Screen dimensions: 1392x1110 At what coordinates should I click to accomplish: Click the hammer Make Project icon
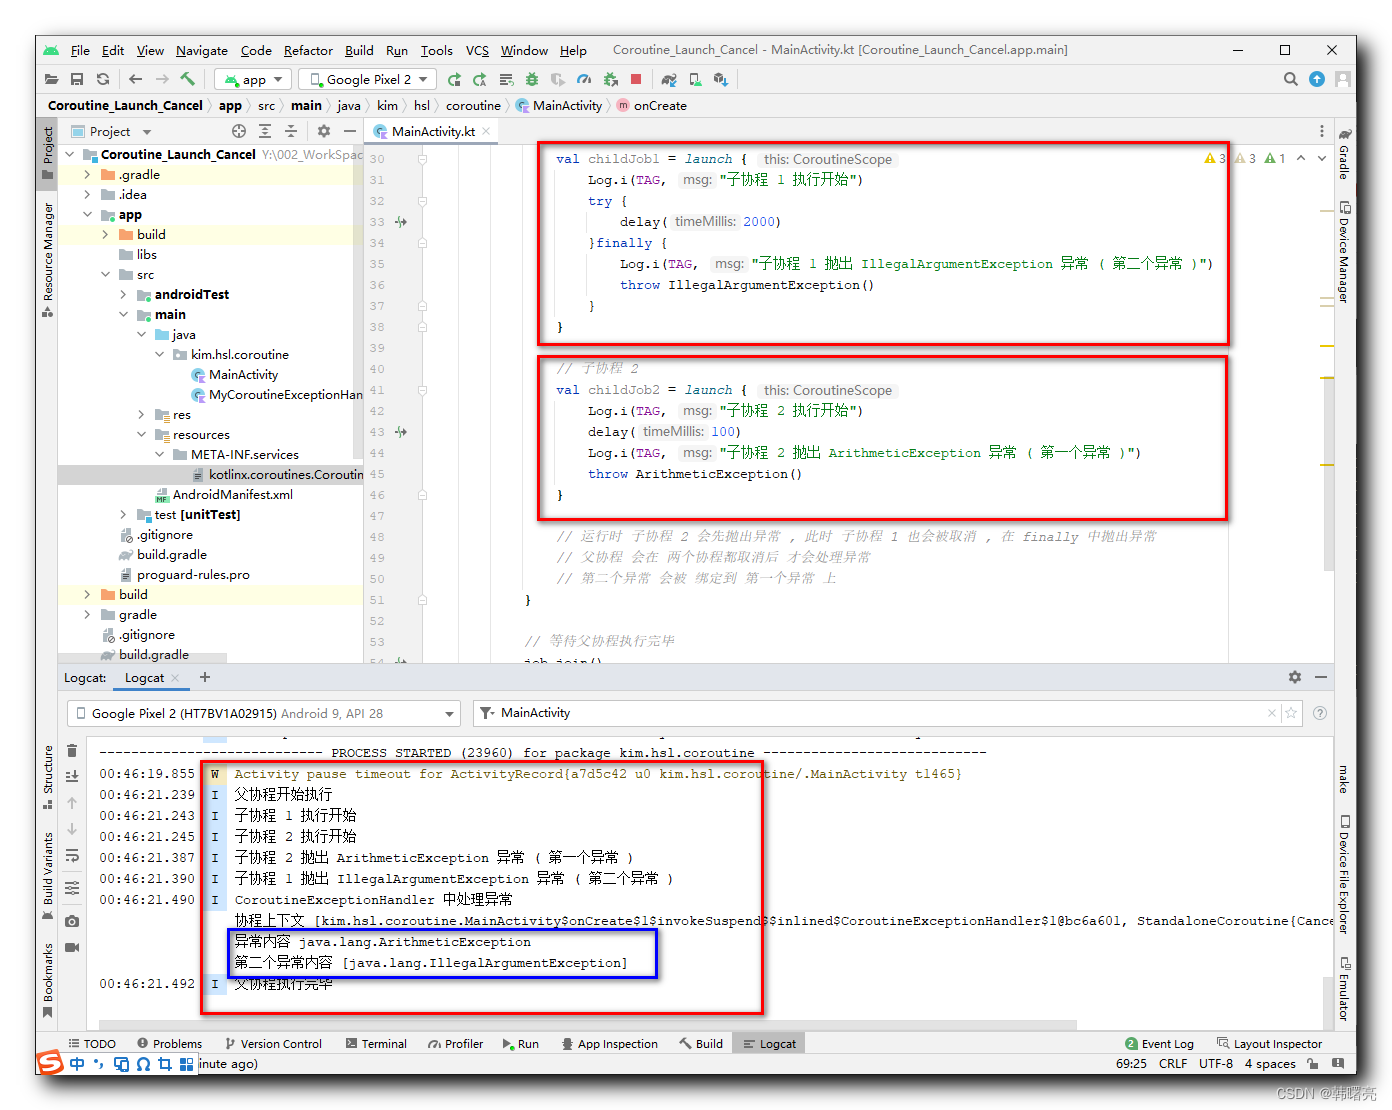pos(188,79)
